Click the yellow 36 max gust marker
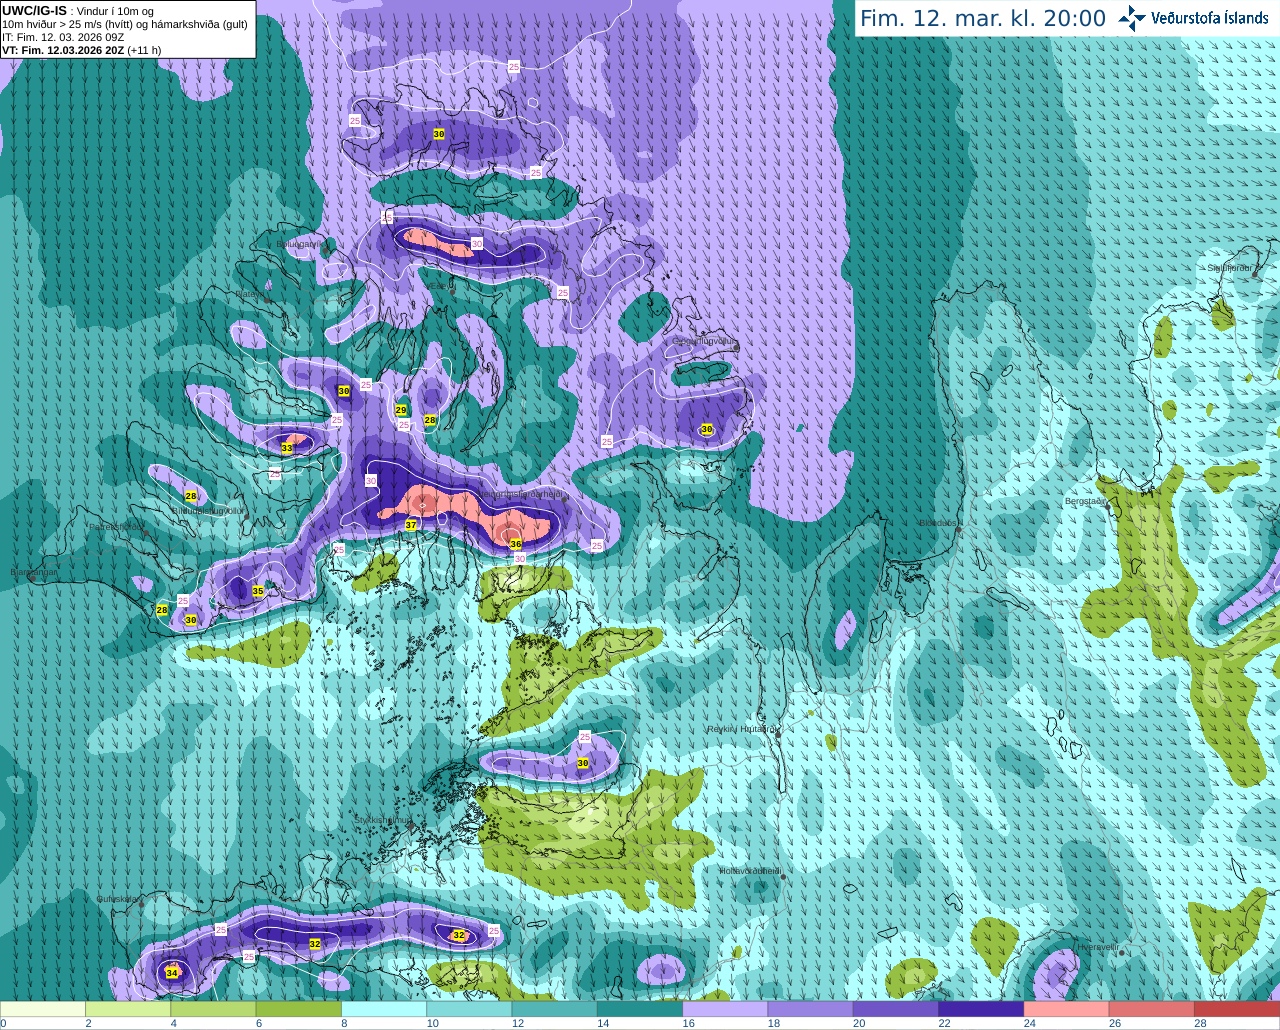Screen dimensions: 1280x1030 [x=516, y=544]
